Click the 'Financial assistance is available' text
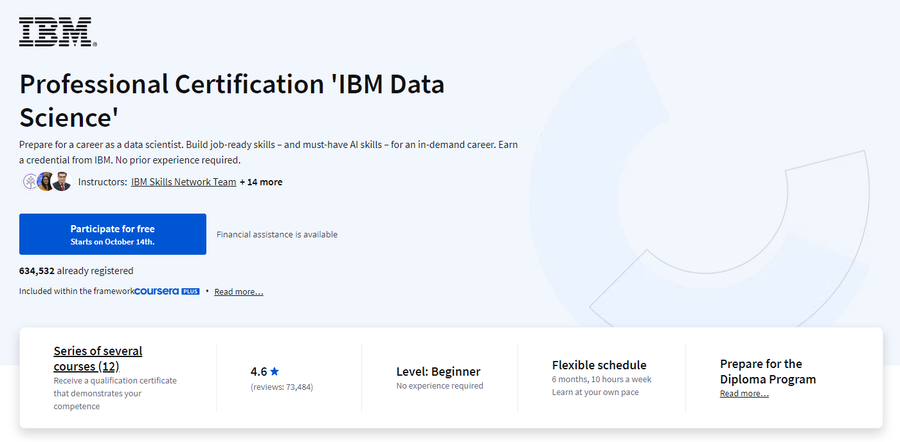This screenshot has width=900, height=442. 277,234
